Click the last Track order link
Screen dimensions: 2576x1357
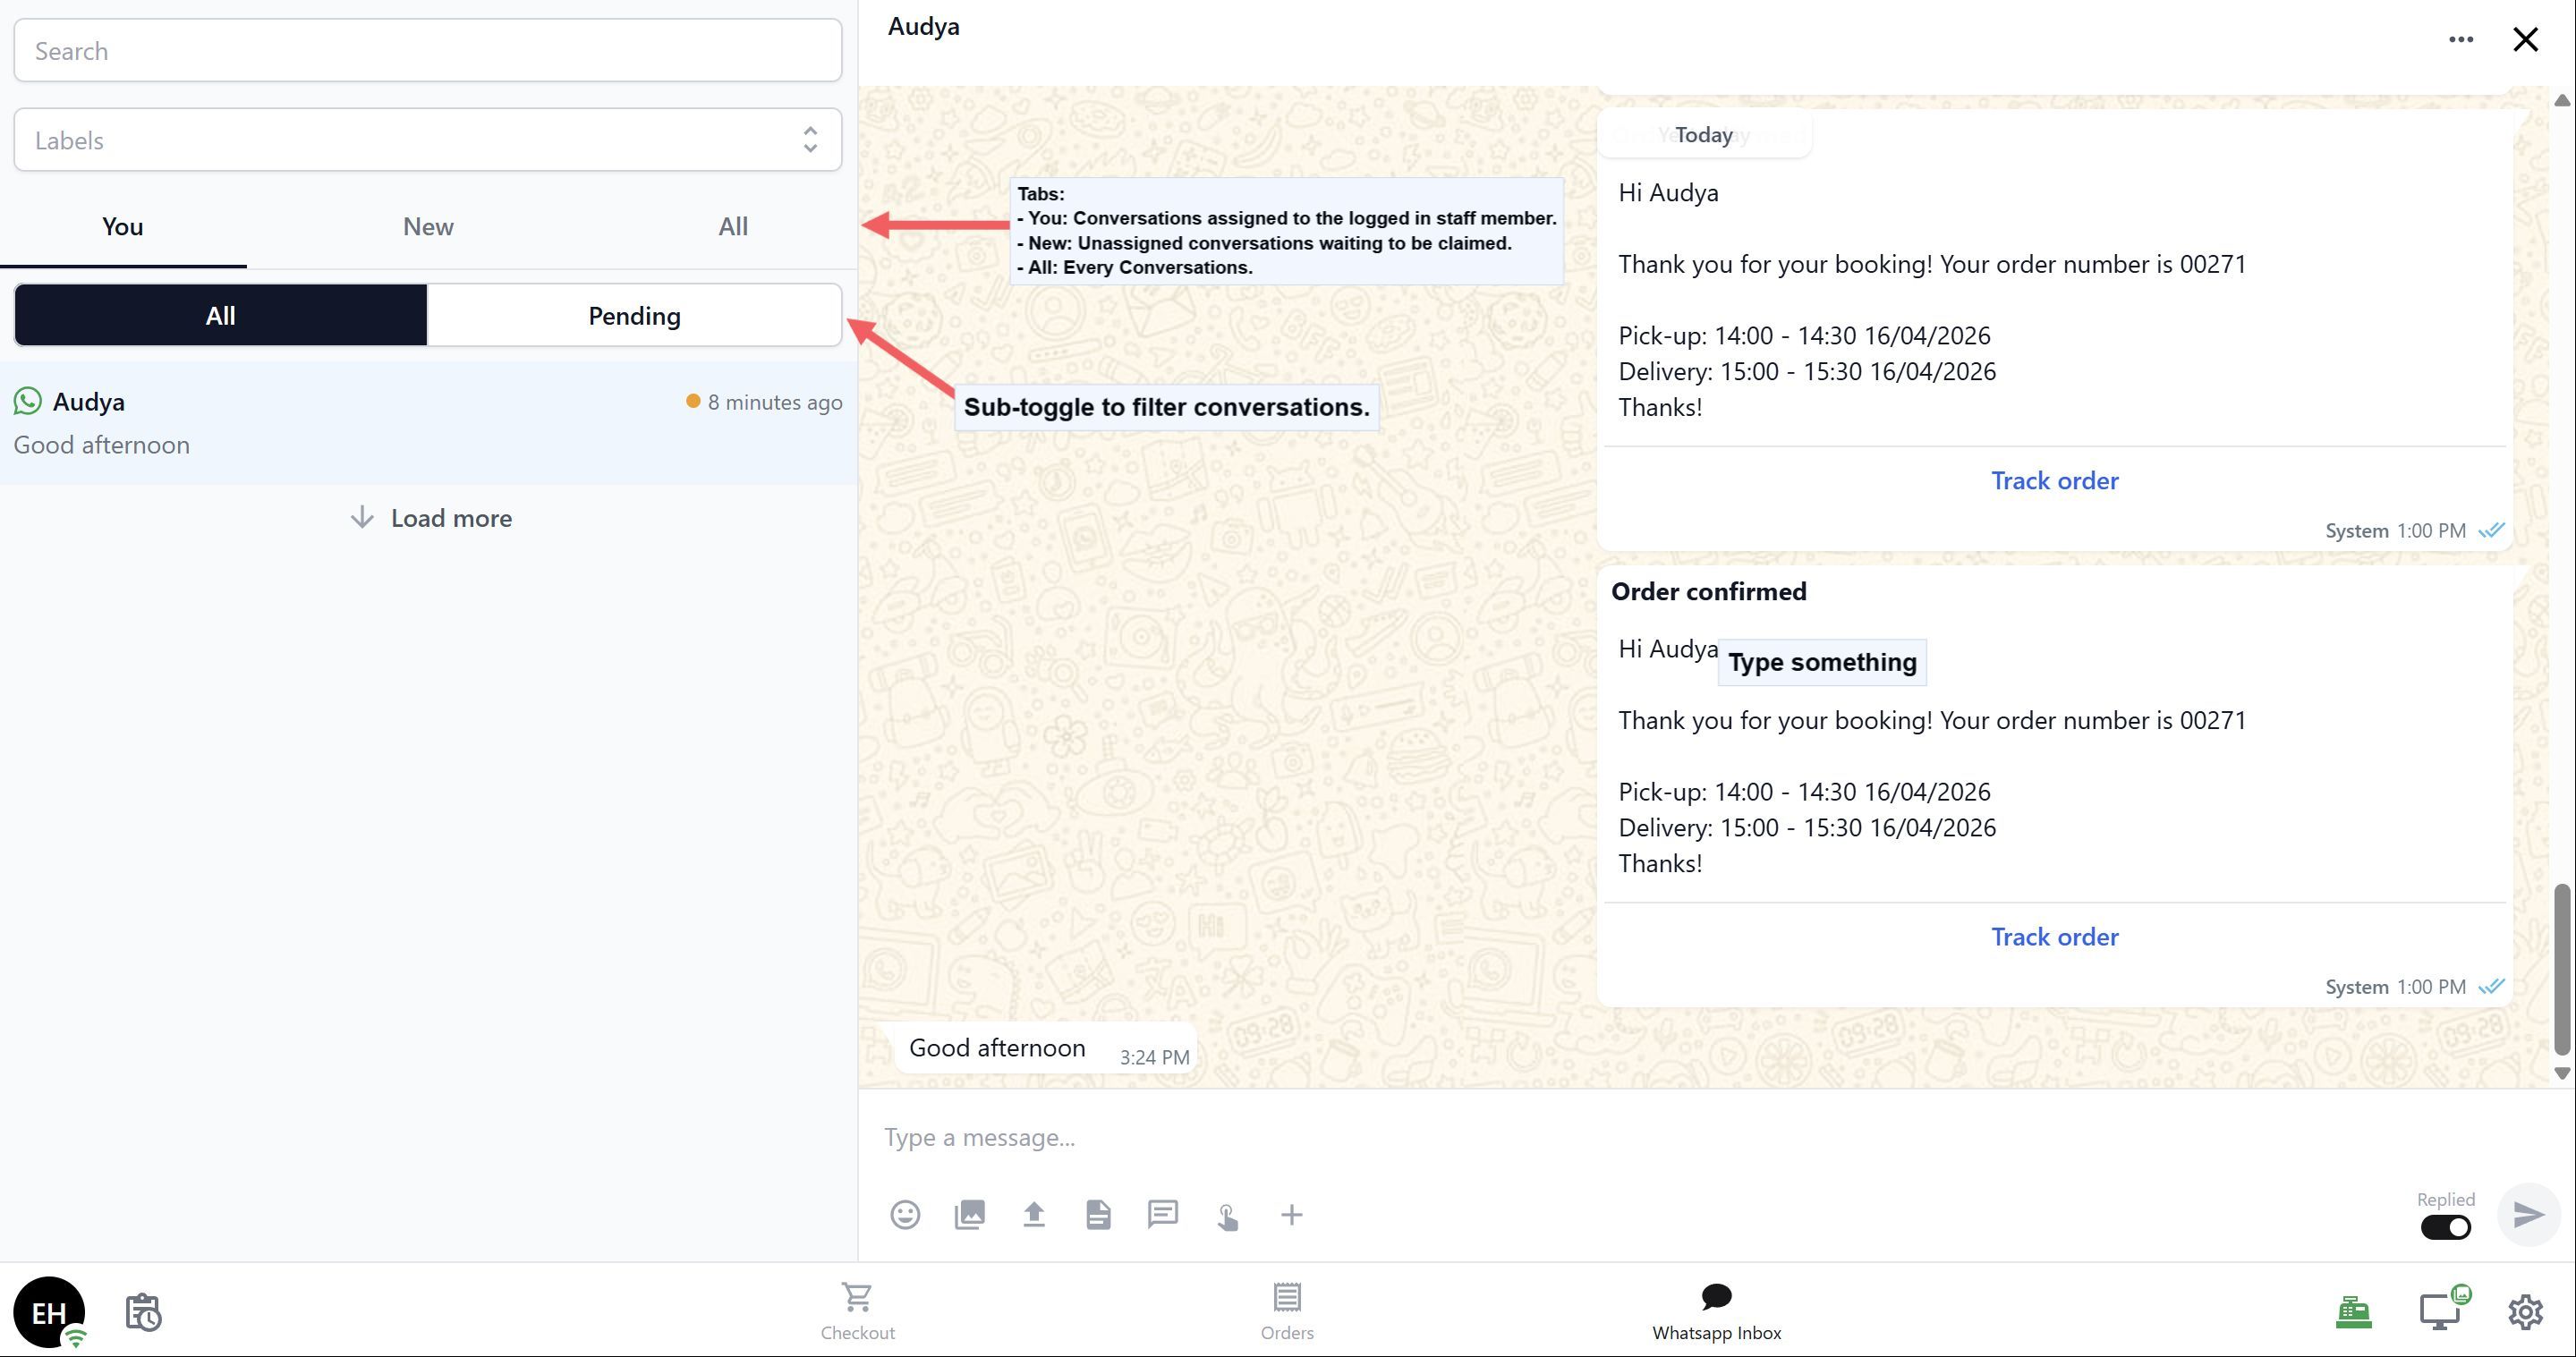[x=2054, y=937]
